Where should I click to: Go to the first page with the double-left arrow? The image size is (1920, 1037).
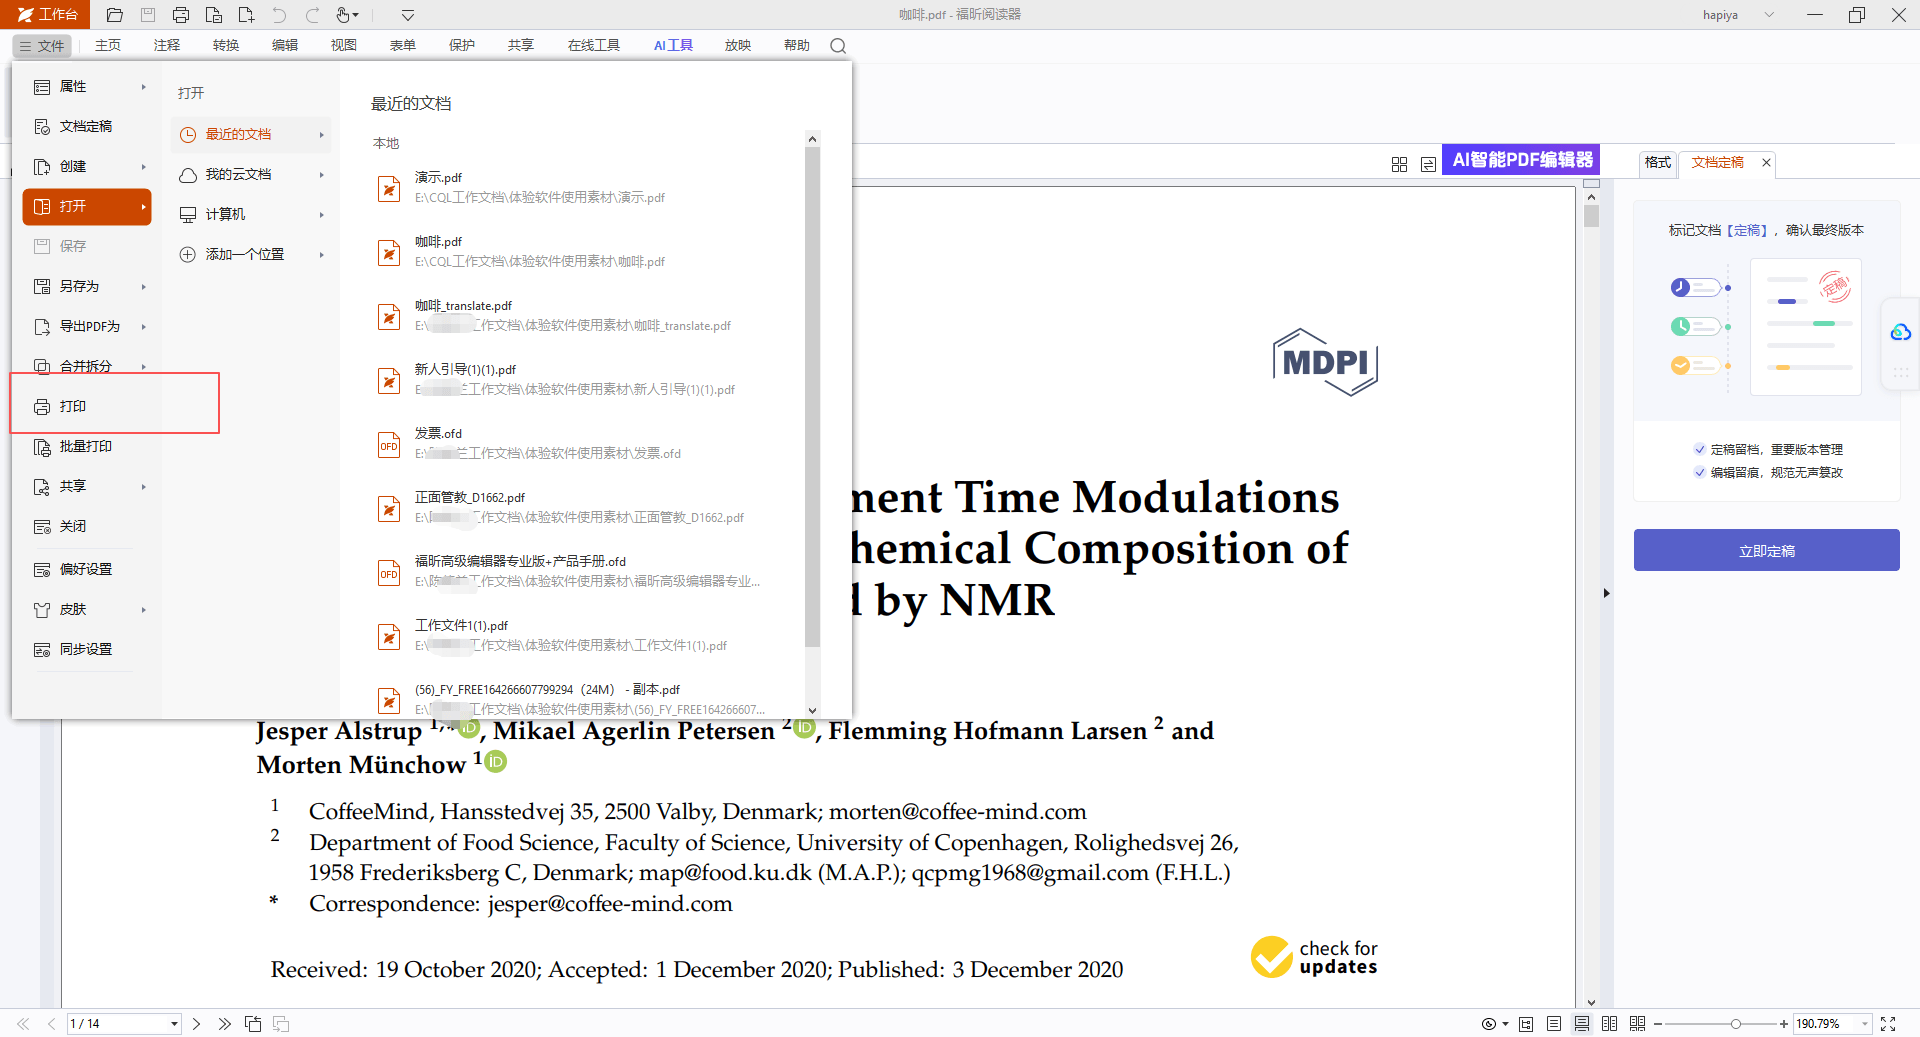coord(23,1024)
